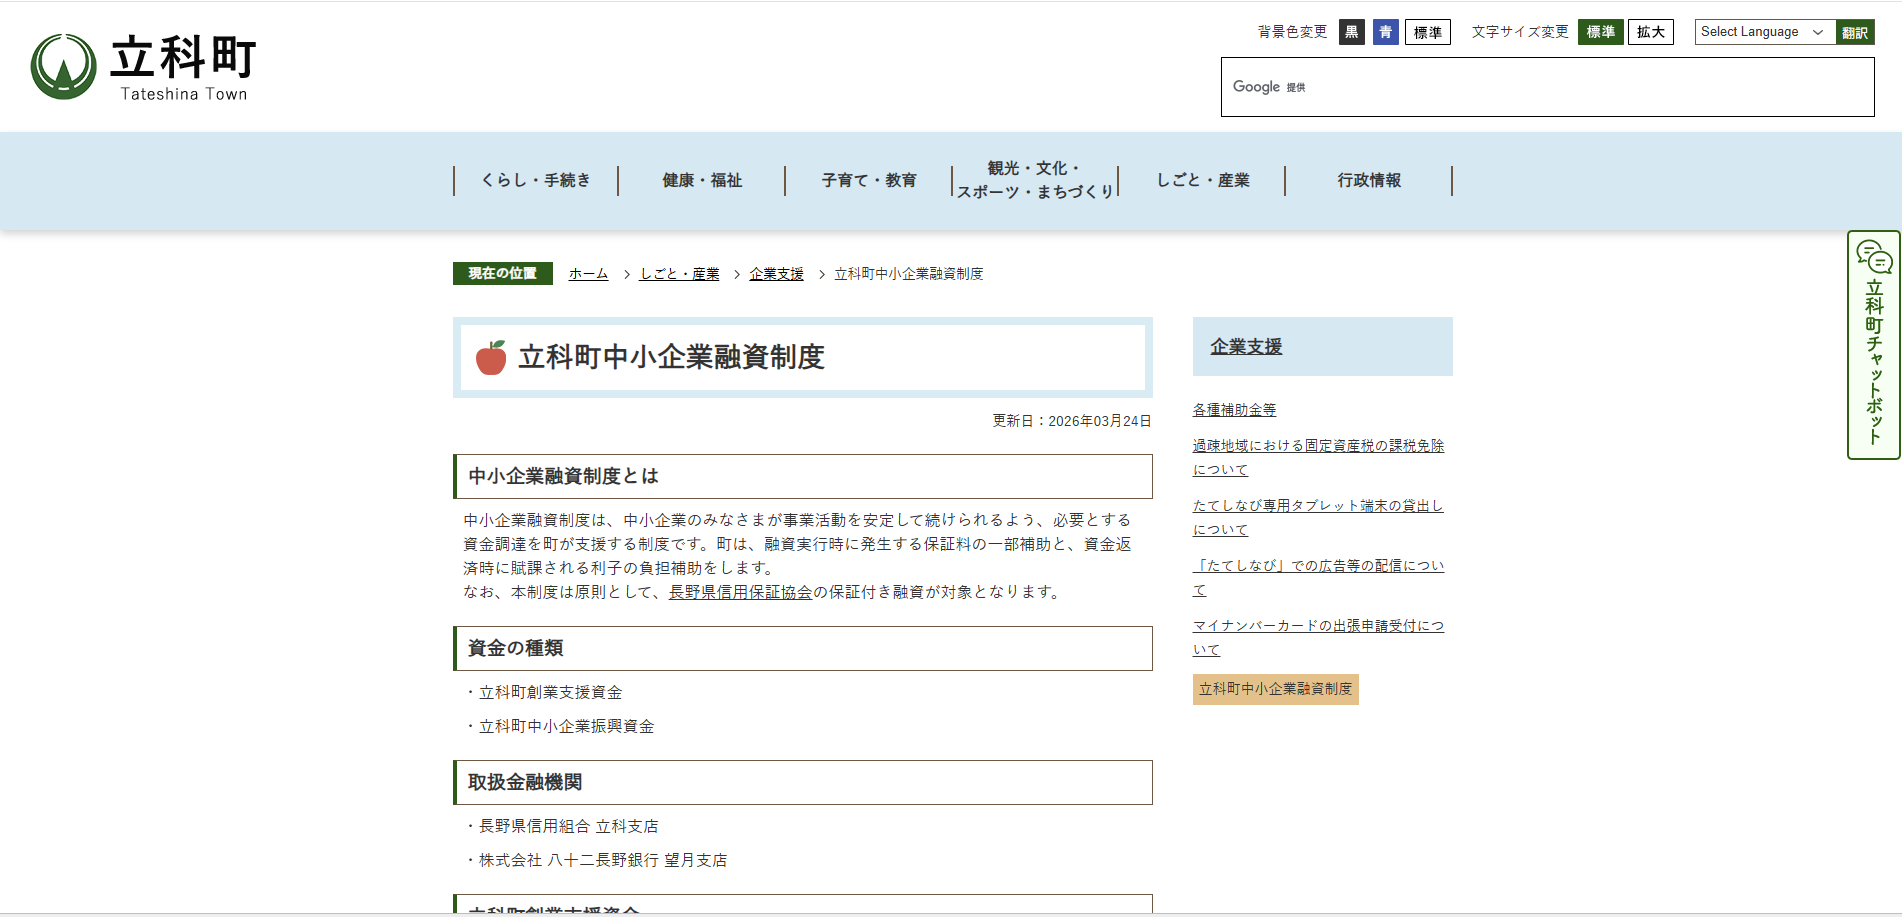Open the 行政情報 menu
Screen dimensions: 1902x917
click(1369, 180)
